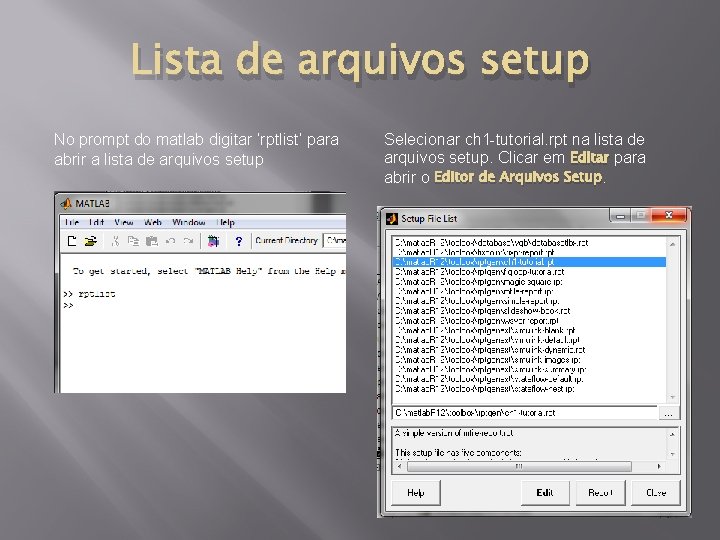
Task: Select the simulink-summary.rpt row
Action: pyautogui.click(x=529, y=369)
